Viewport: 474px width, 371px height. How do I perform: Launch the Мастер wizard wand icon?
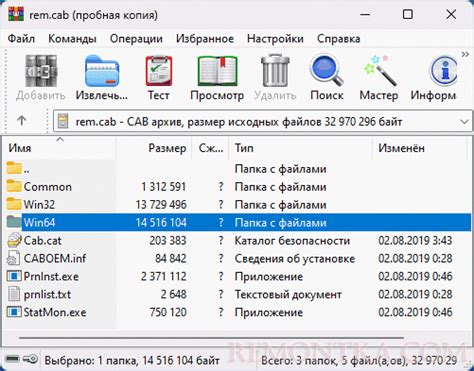point(379,71)
